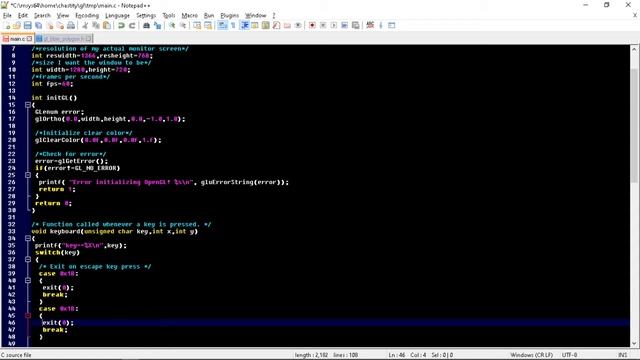The height and width of the screenshot is (360, 640).
Task: Click the spell-check ABC toolbar icon
Action: pos(370,25)
